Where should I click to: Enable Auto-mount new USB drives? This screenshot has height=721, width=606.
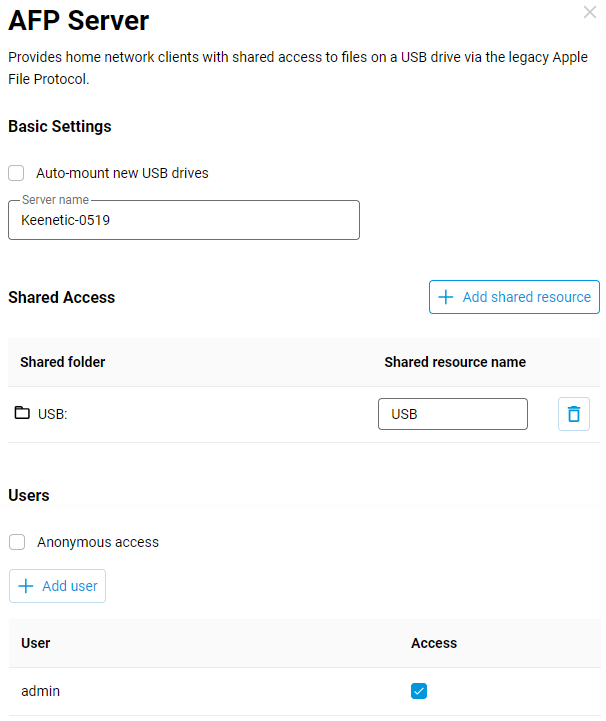pos(17,173)
